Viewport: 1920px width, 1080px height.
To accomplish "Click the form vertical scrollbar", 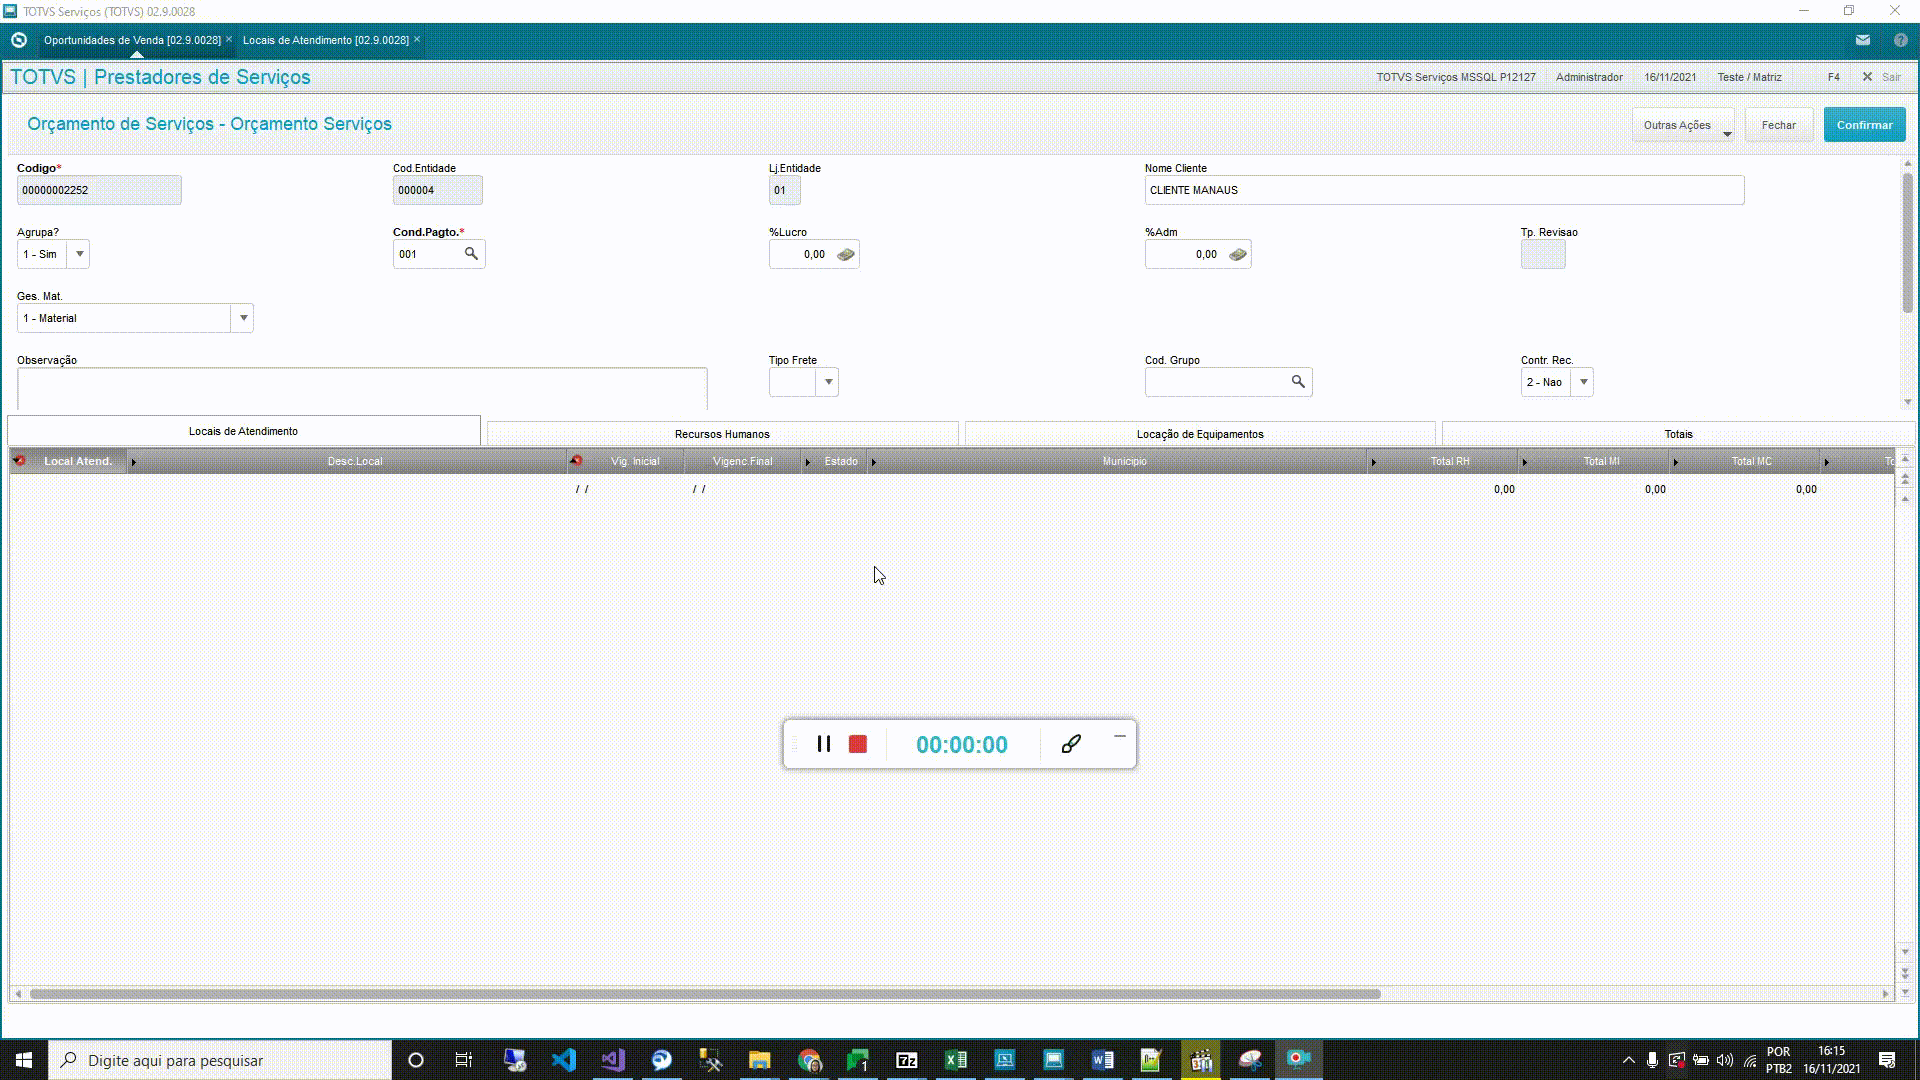I will (x=1908, y=243).
